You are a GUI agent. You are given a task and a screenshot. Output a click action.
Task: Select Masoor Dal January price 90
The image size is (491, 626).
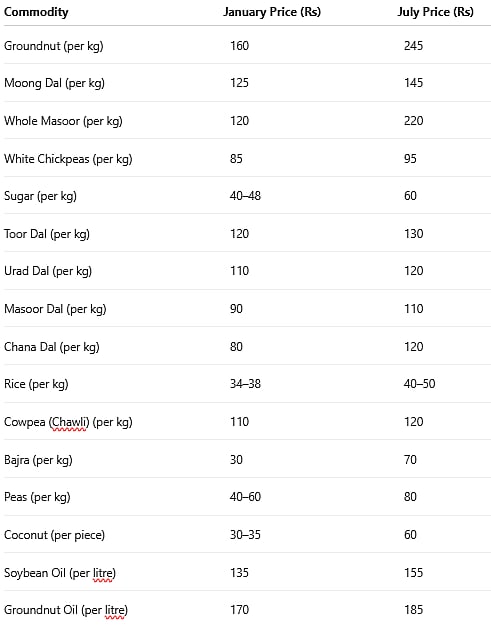236,309
